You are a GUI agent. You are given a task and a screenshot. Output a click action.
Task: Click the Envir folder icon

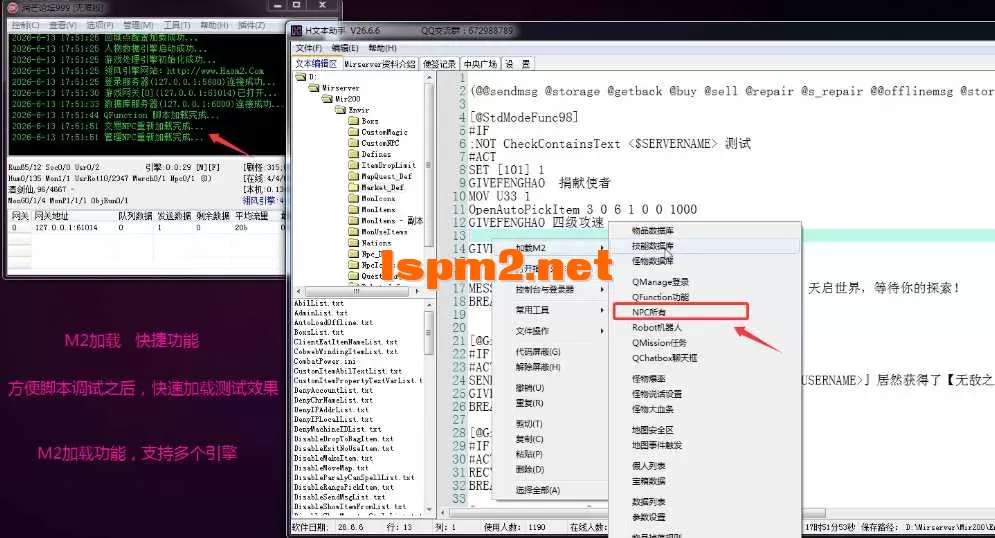[340, 110]
